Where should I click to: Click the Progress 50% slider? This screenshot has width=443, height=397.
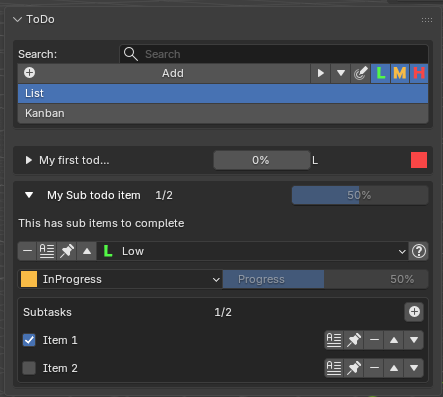[x=326, y=279]
